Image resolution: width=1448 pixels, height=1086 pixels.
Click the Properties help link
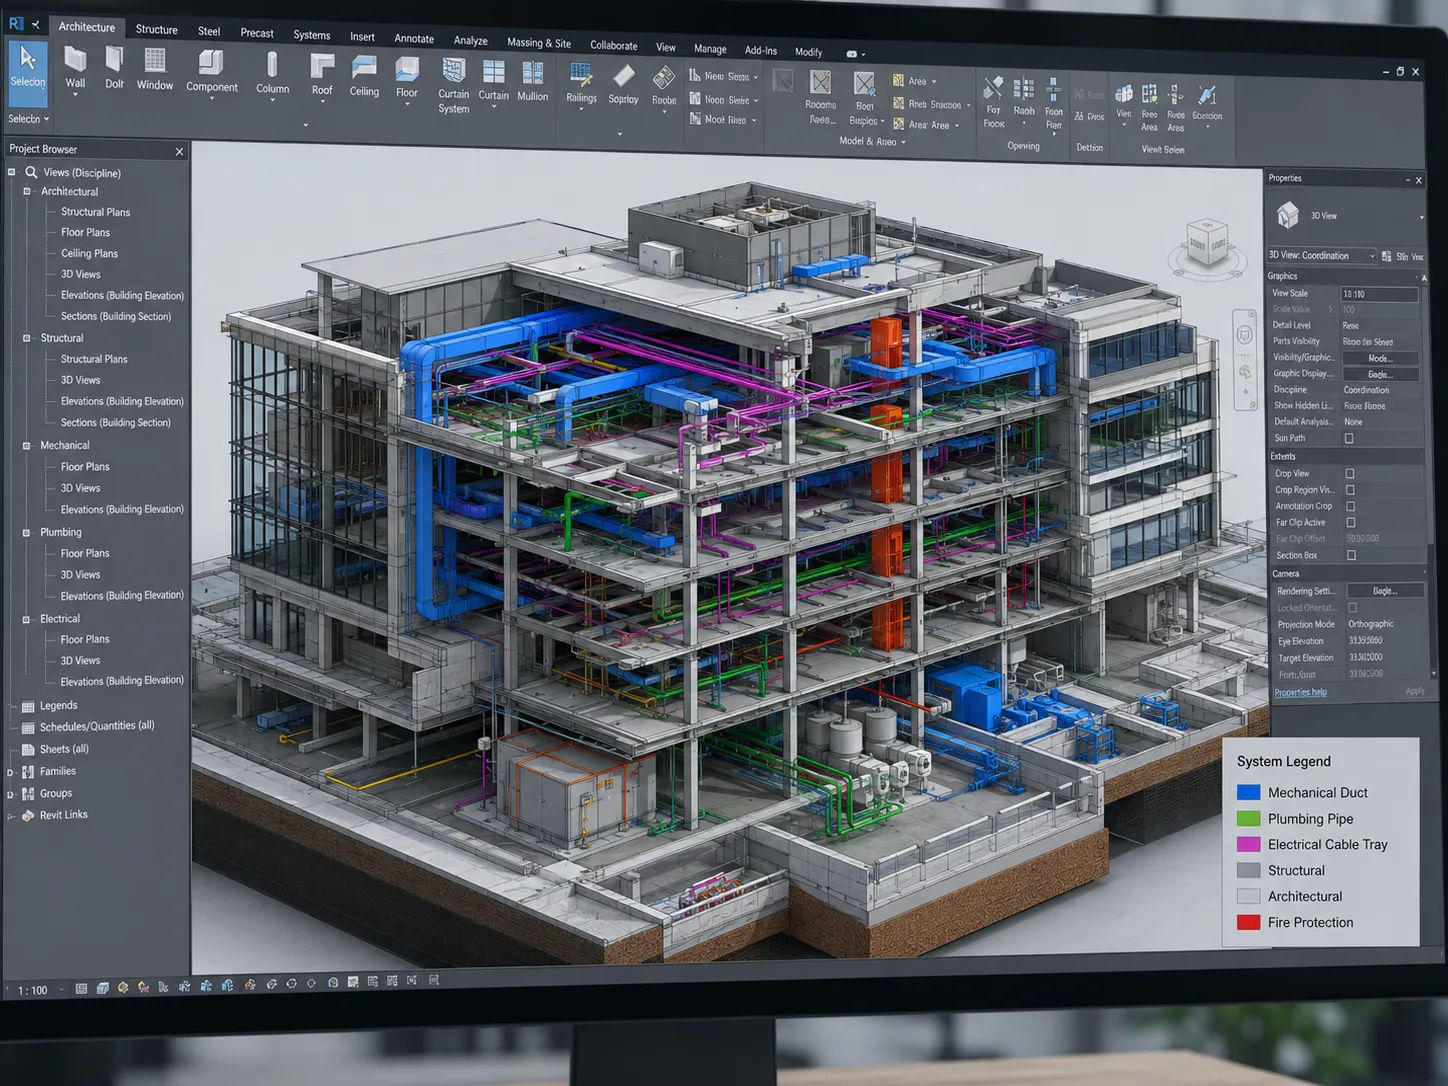(1301, 693)
